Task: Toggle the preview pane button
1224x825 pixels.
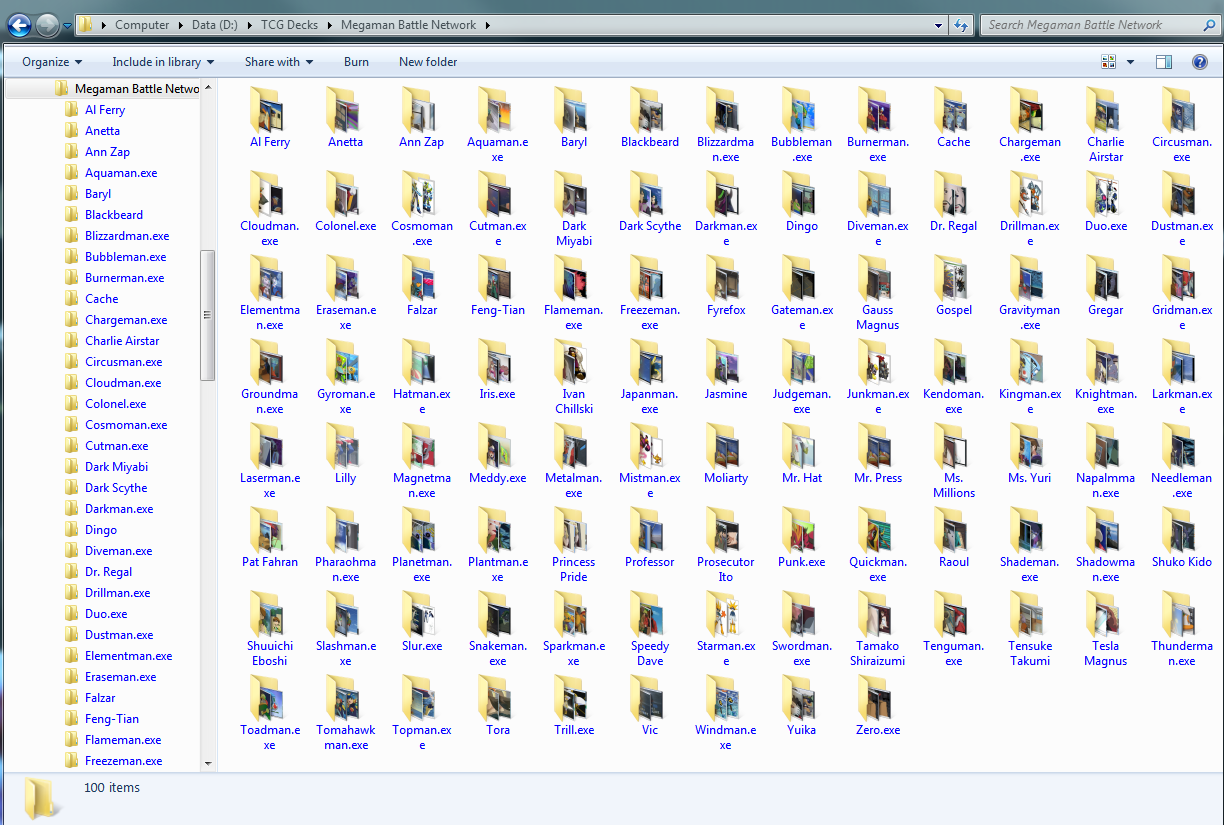Action: (x=1164, y=62)
